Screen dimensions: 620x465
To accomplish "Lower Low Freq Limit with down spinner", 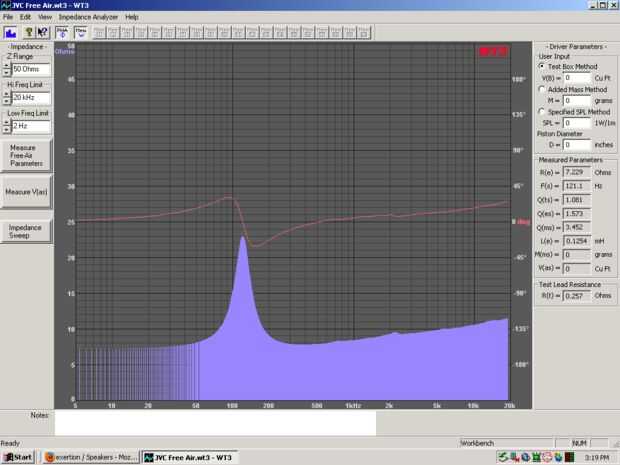I will (x=6, y=129).
